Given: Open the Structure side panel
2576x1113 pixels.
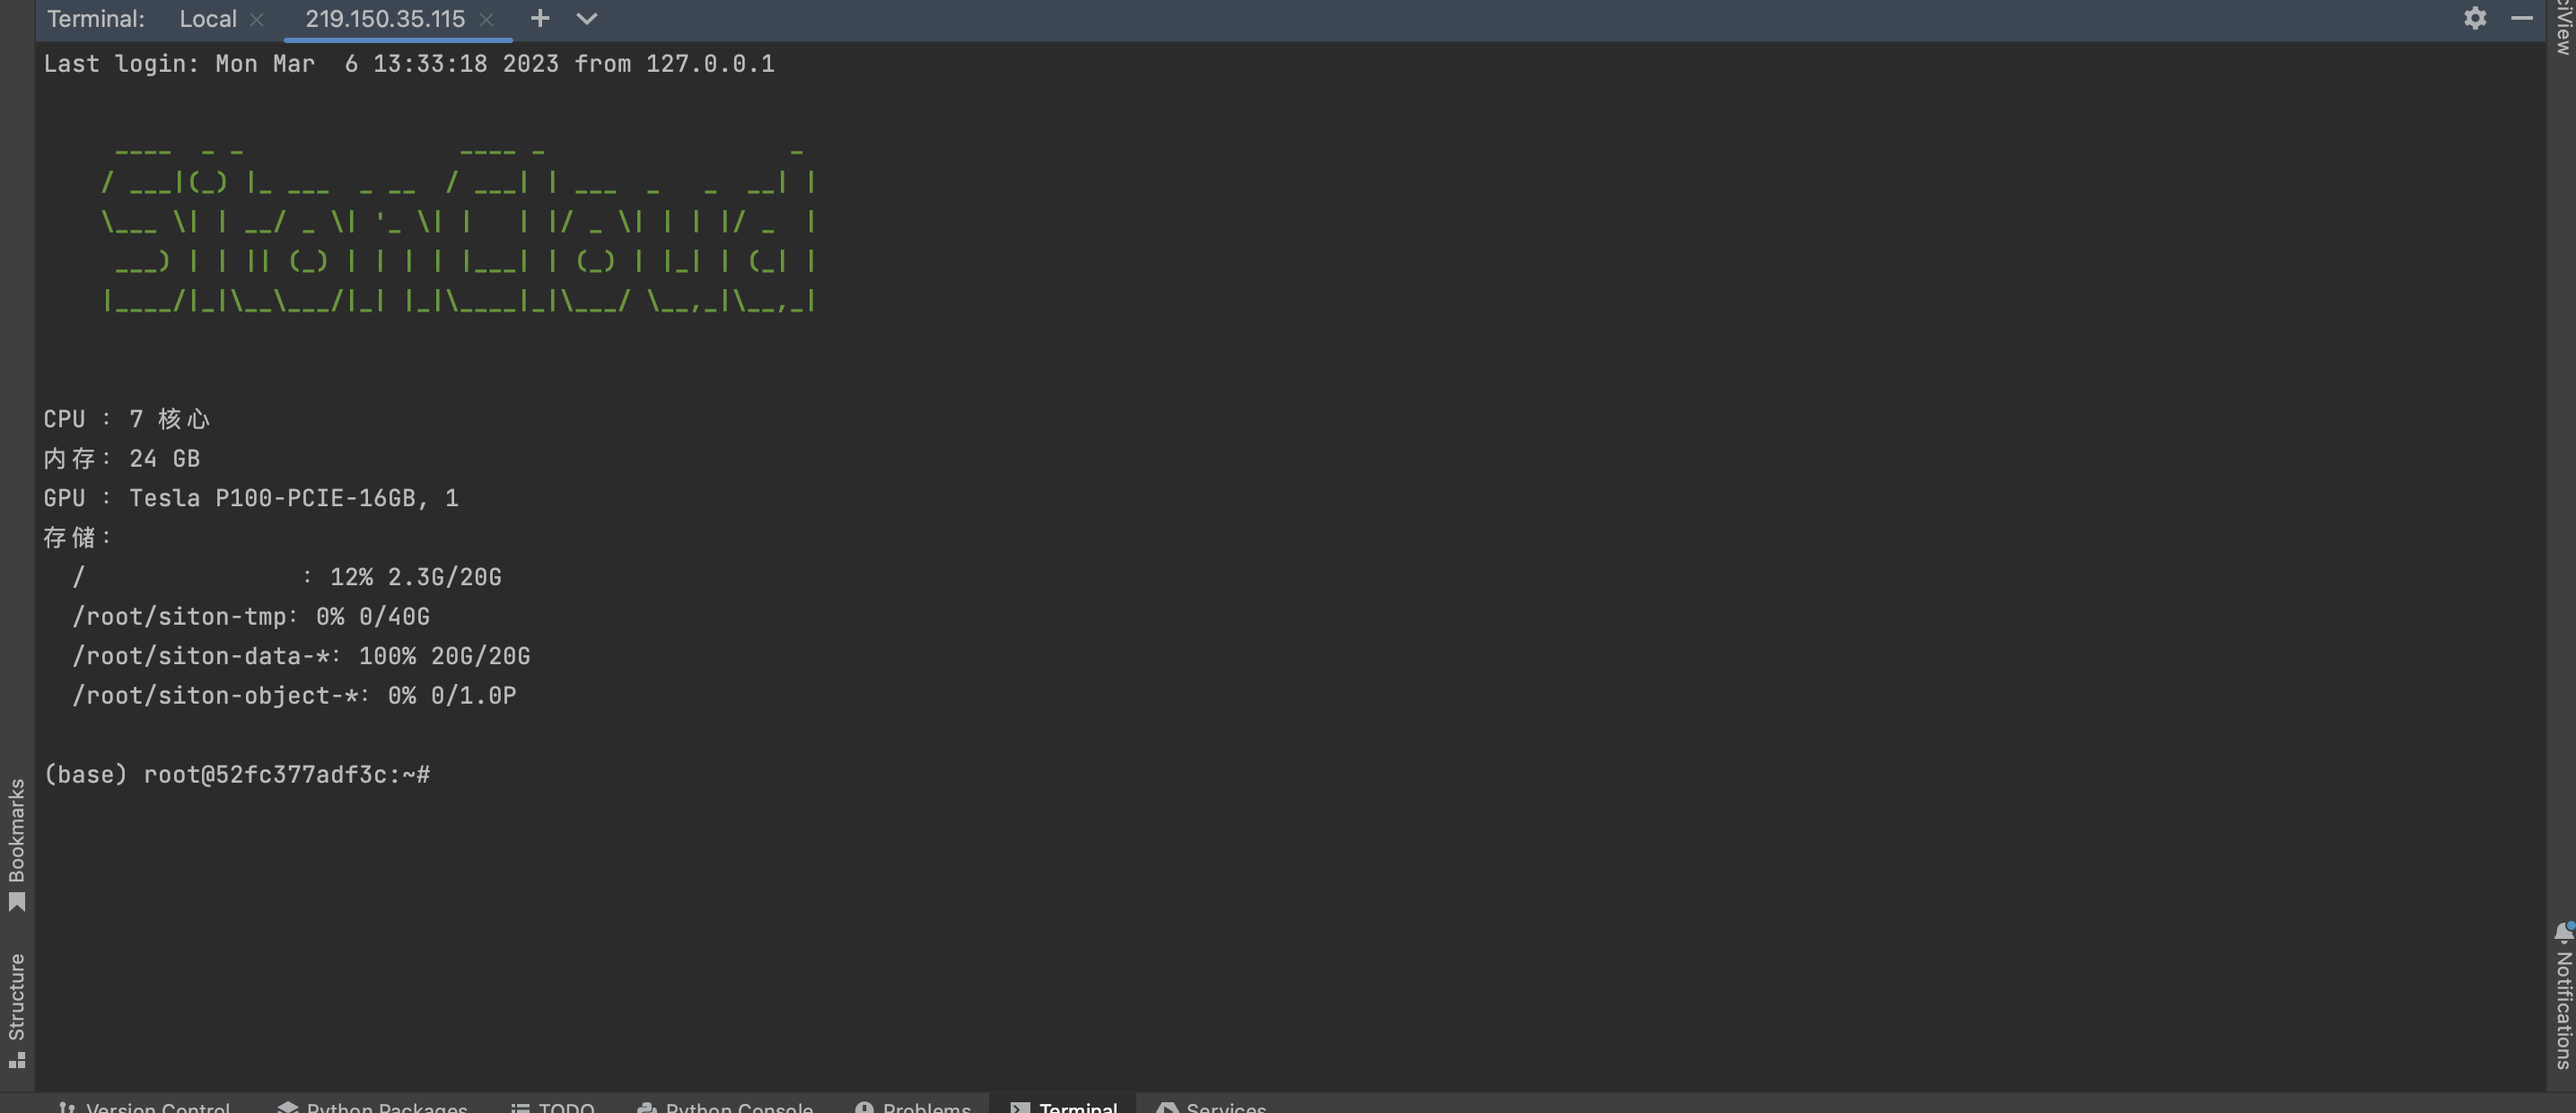Looking at the screenshot, I should pyautogui.click(x=16, y=1010).
